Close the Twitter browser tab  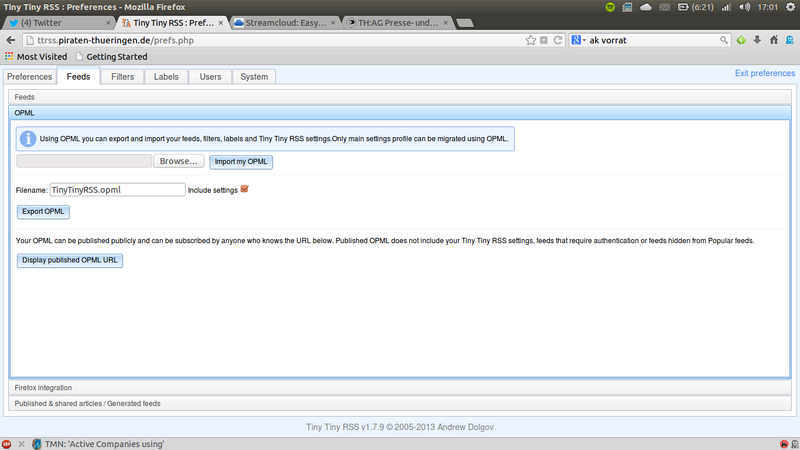click(x=108, y=23)
